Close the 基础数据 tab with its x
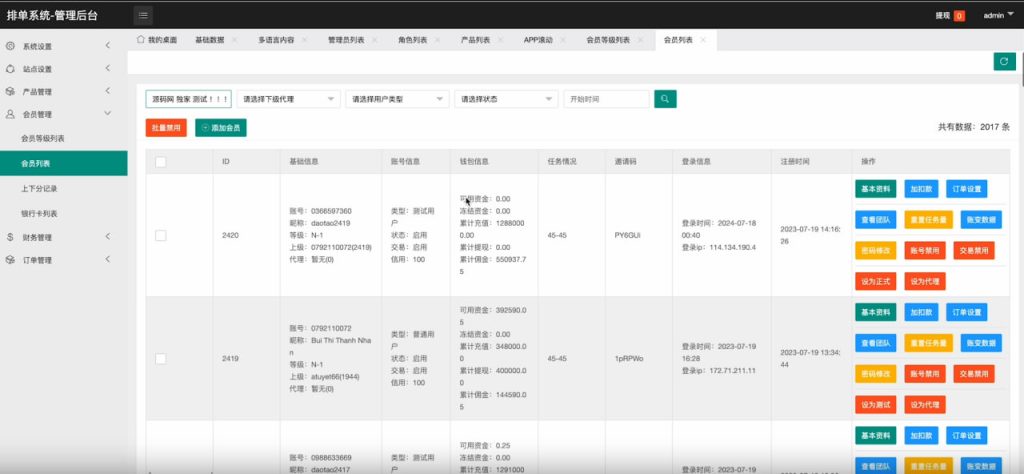The image size is (1024, 474). pyautogui.click(x=234, y=40)
